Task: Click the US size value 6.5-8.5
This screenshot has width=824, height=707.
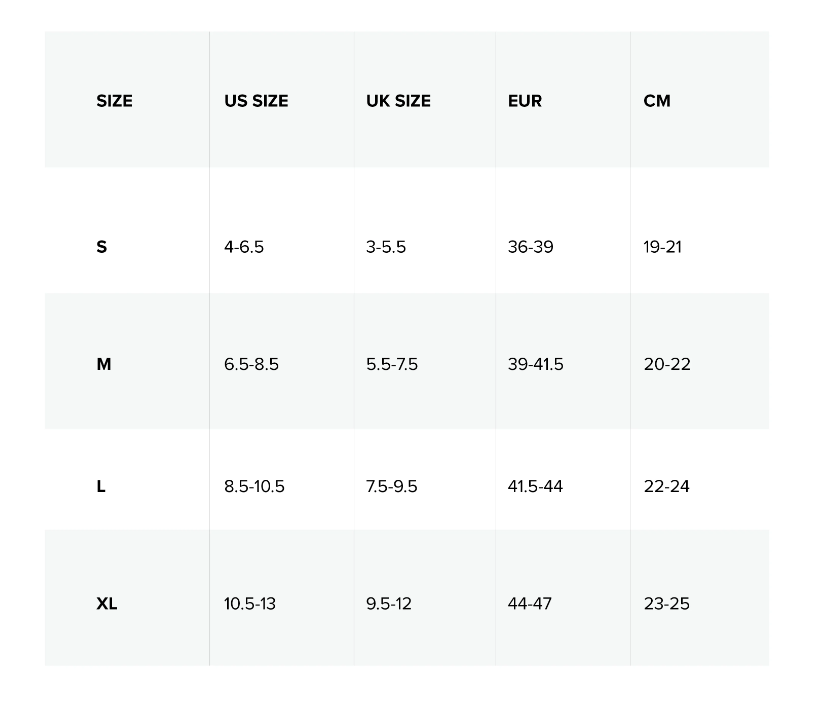Action: pos(251,364)
